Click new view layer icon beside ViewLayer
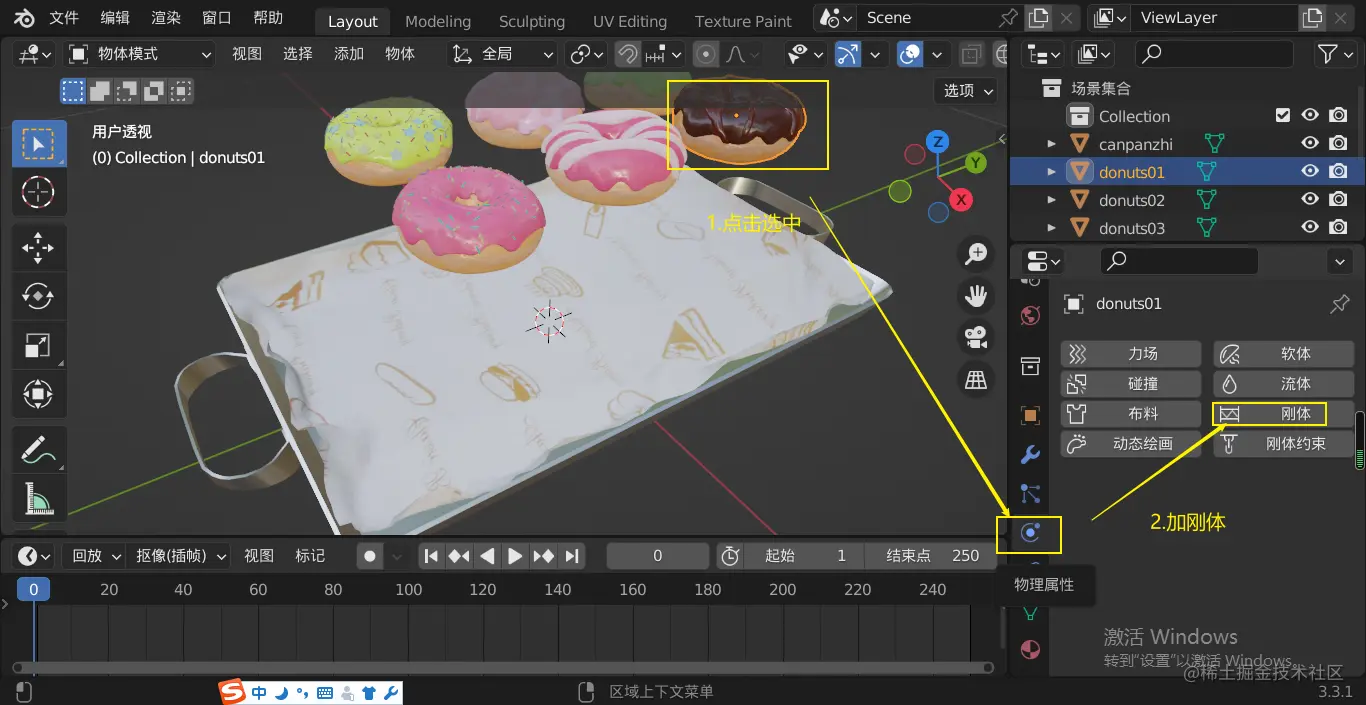 click(1311, 17)
